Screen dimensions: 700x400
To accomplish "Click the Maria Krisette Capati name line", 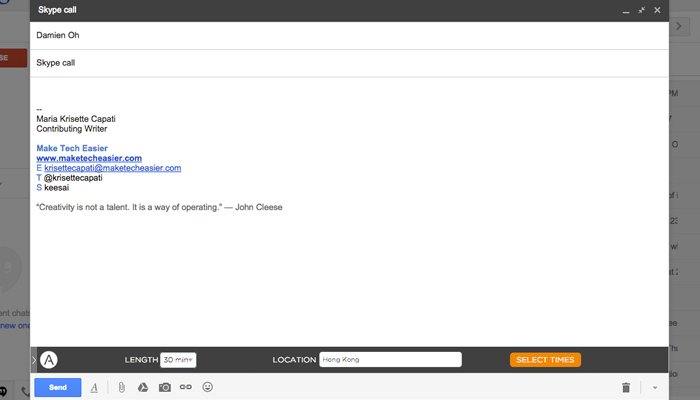I will coord(76,119).
